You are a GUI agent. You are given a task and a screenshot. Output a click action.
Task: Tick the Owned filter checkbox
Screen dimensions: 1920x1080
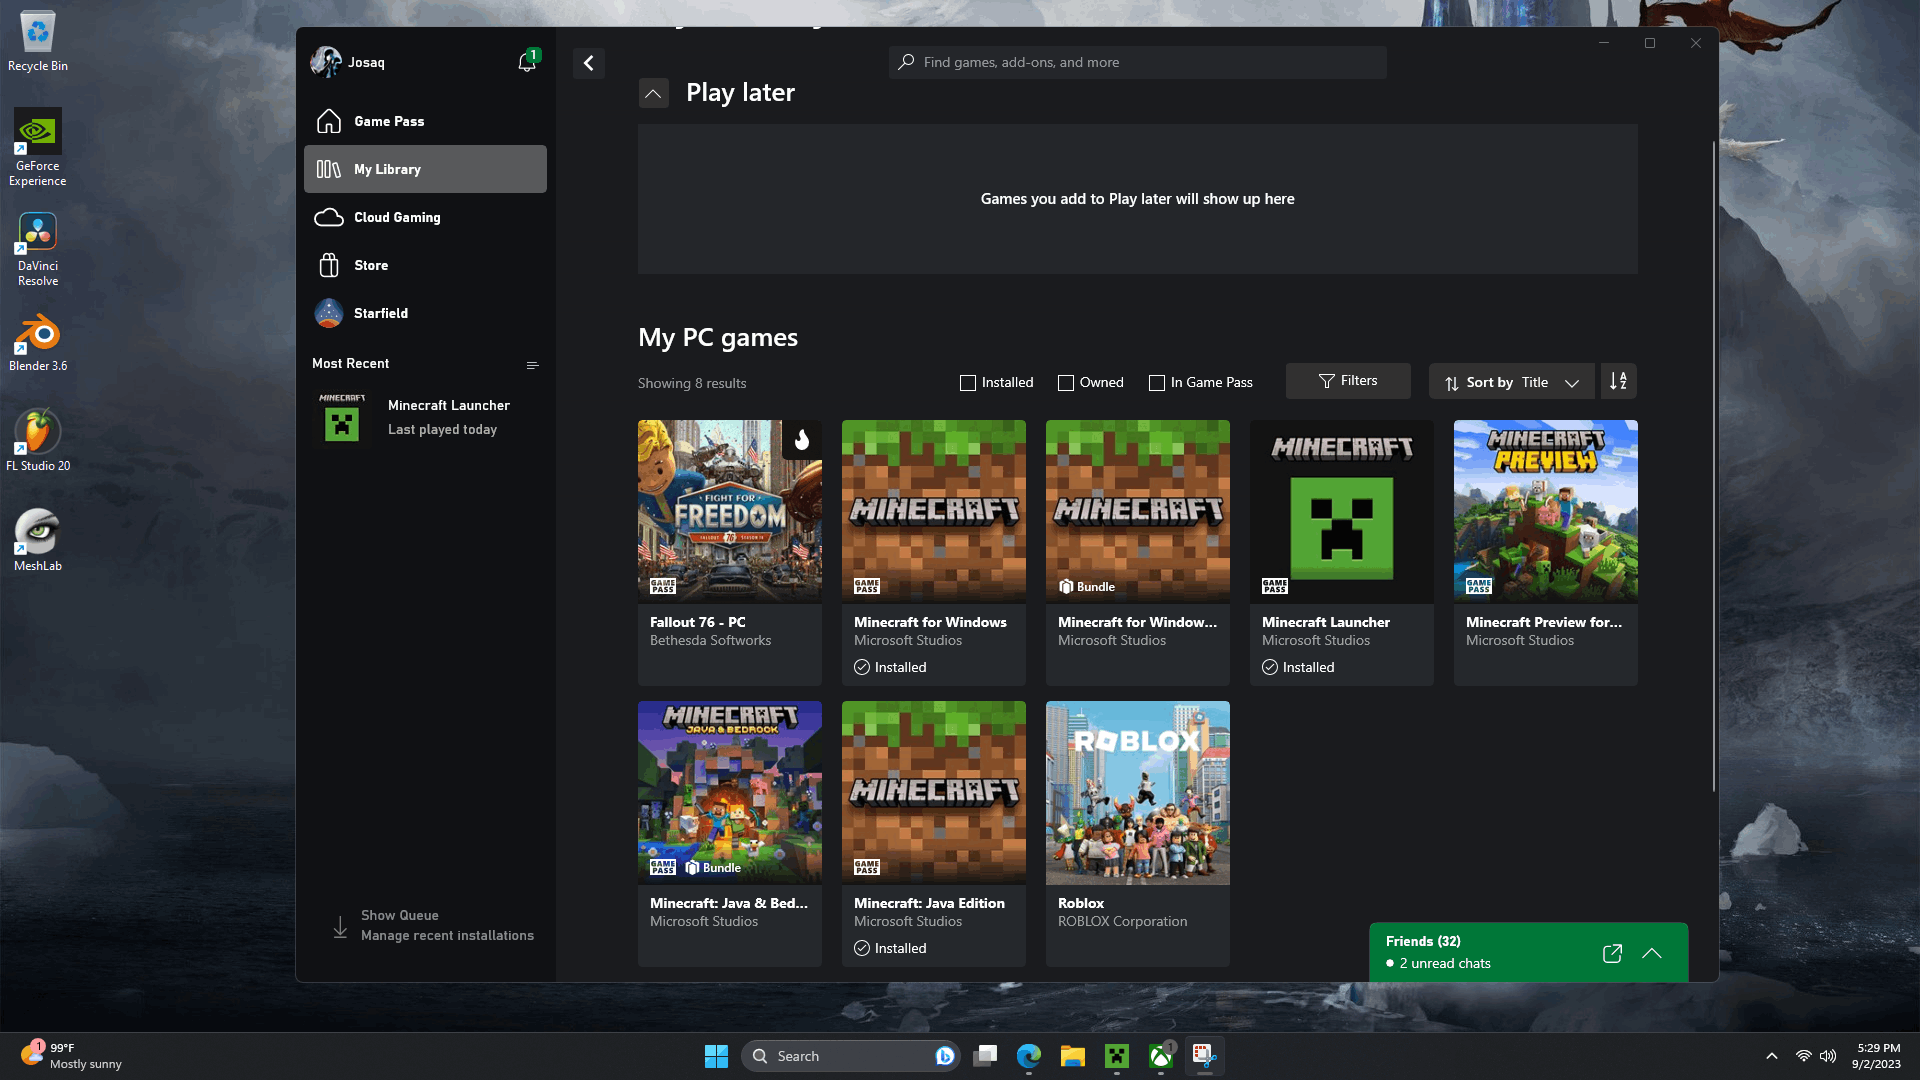tap(1066, 383)
